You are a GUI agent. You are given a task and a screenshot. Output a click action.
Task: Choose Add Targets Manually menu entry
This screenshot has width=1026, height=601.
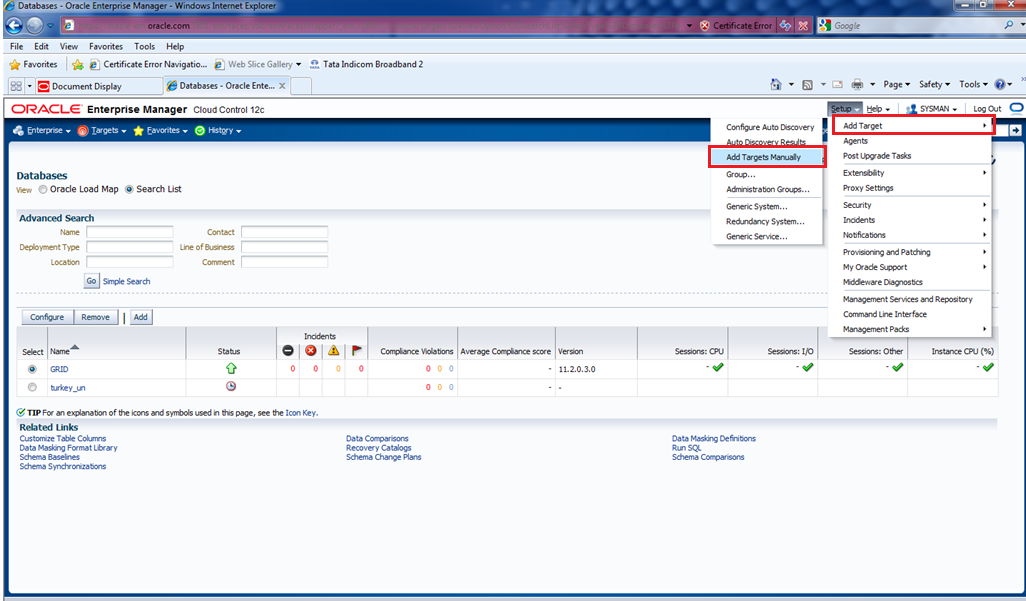coord(763,157)
